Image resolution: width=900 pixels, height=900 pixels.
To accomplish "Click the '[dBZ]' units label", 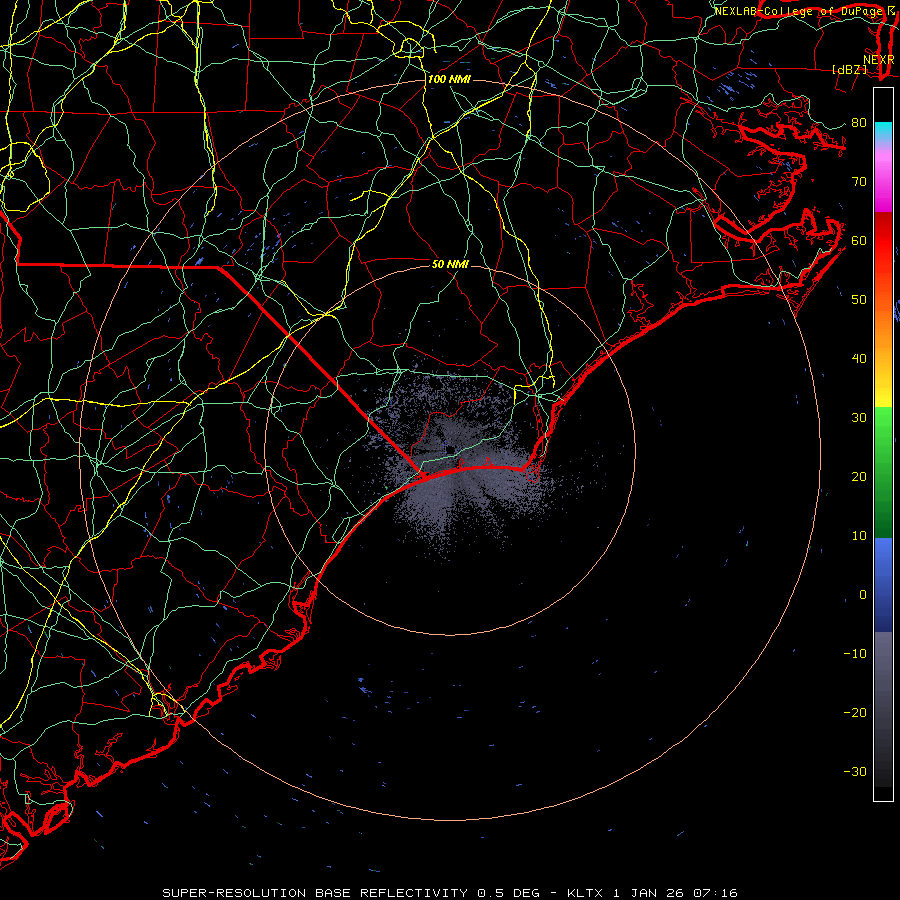I will [849, 69].
